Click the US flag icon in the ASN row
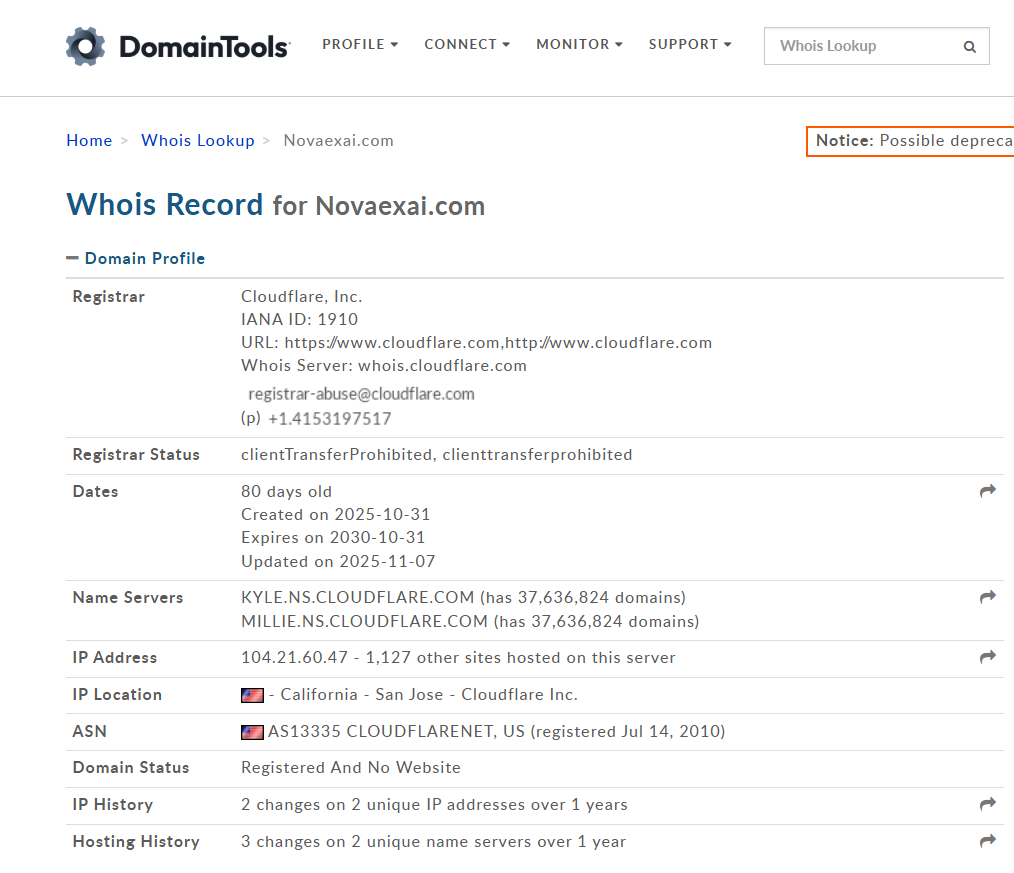Viewport: 1014px width, 873px height. (x=252, y=732)
